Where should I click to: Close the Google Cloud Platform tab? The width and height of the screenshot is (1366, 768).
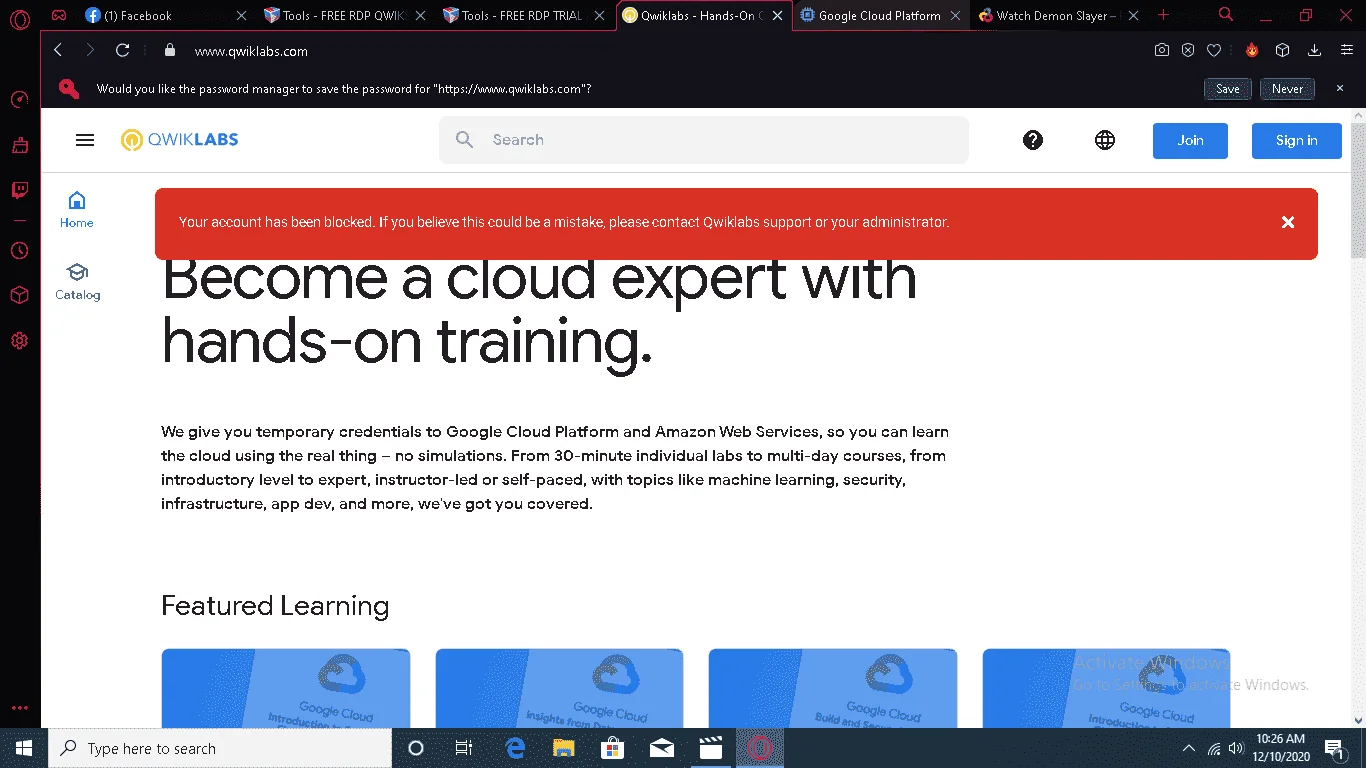pyautogui.click(x=956, y=16)
